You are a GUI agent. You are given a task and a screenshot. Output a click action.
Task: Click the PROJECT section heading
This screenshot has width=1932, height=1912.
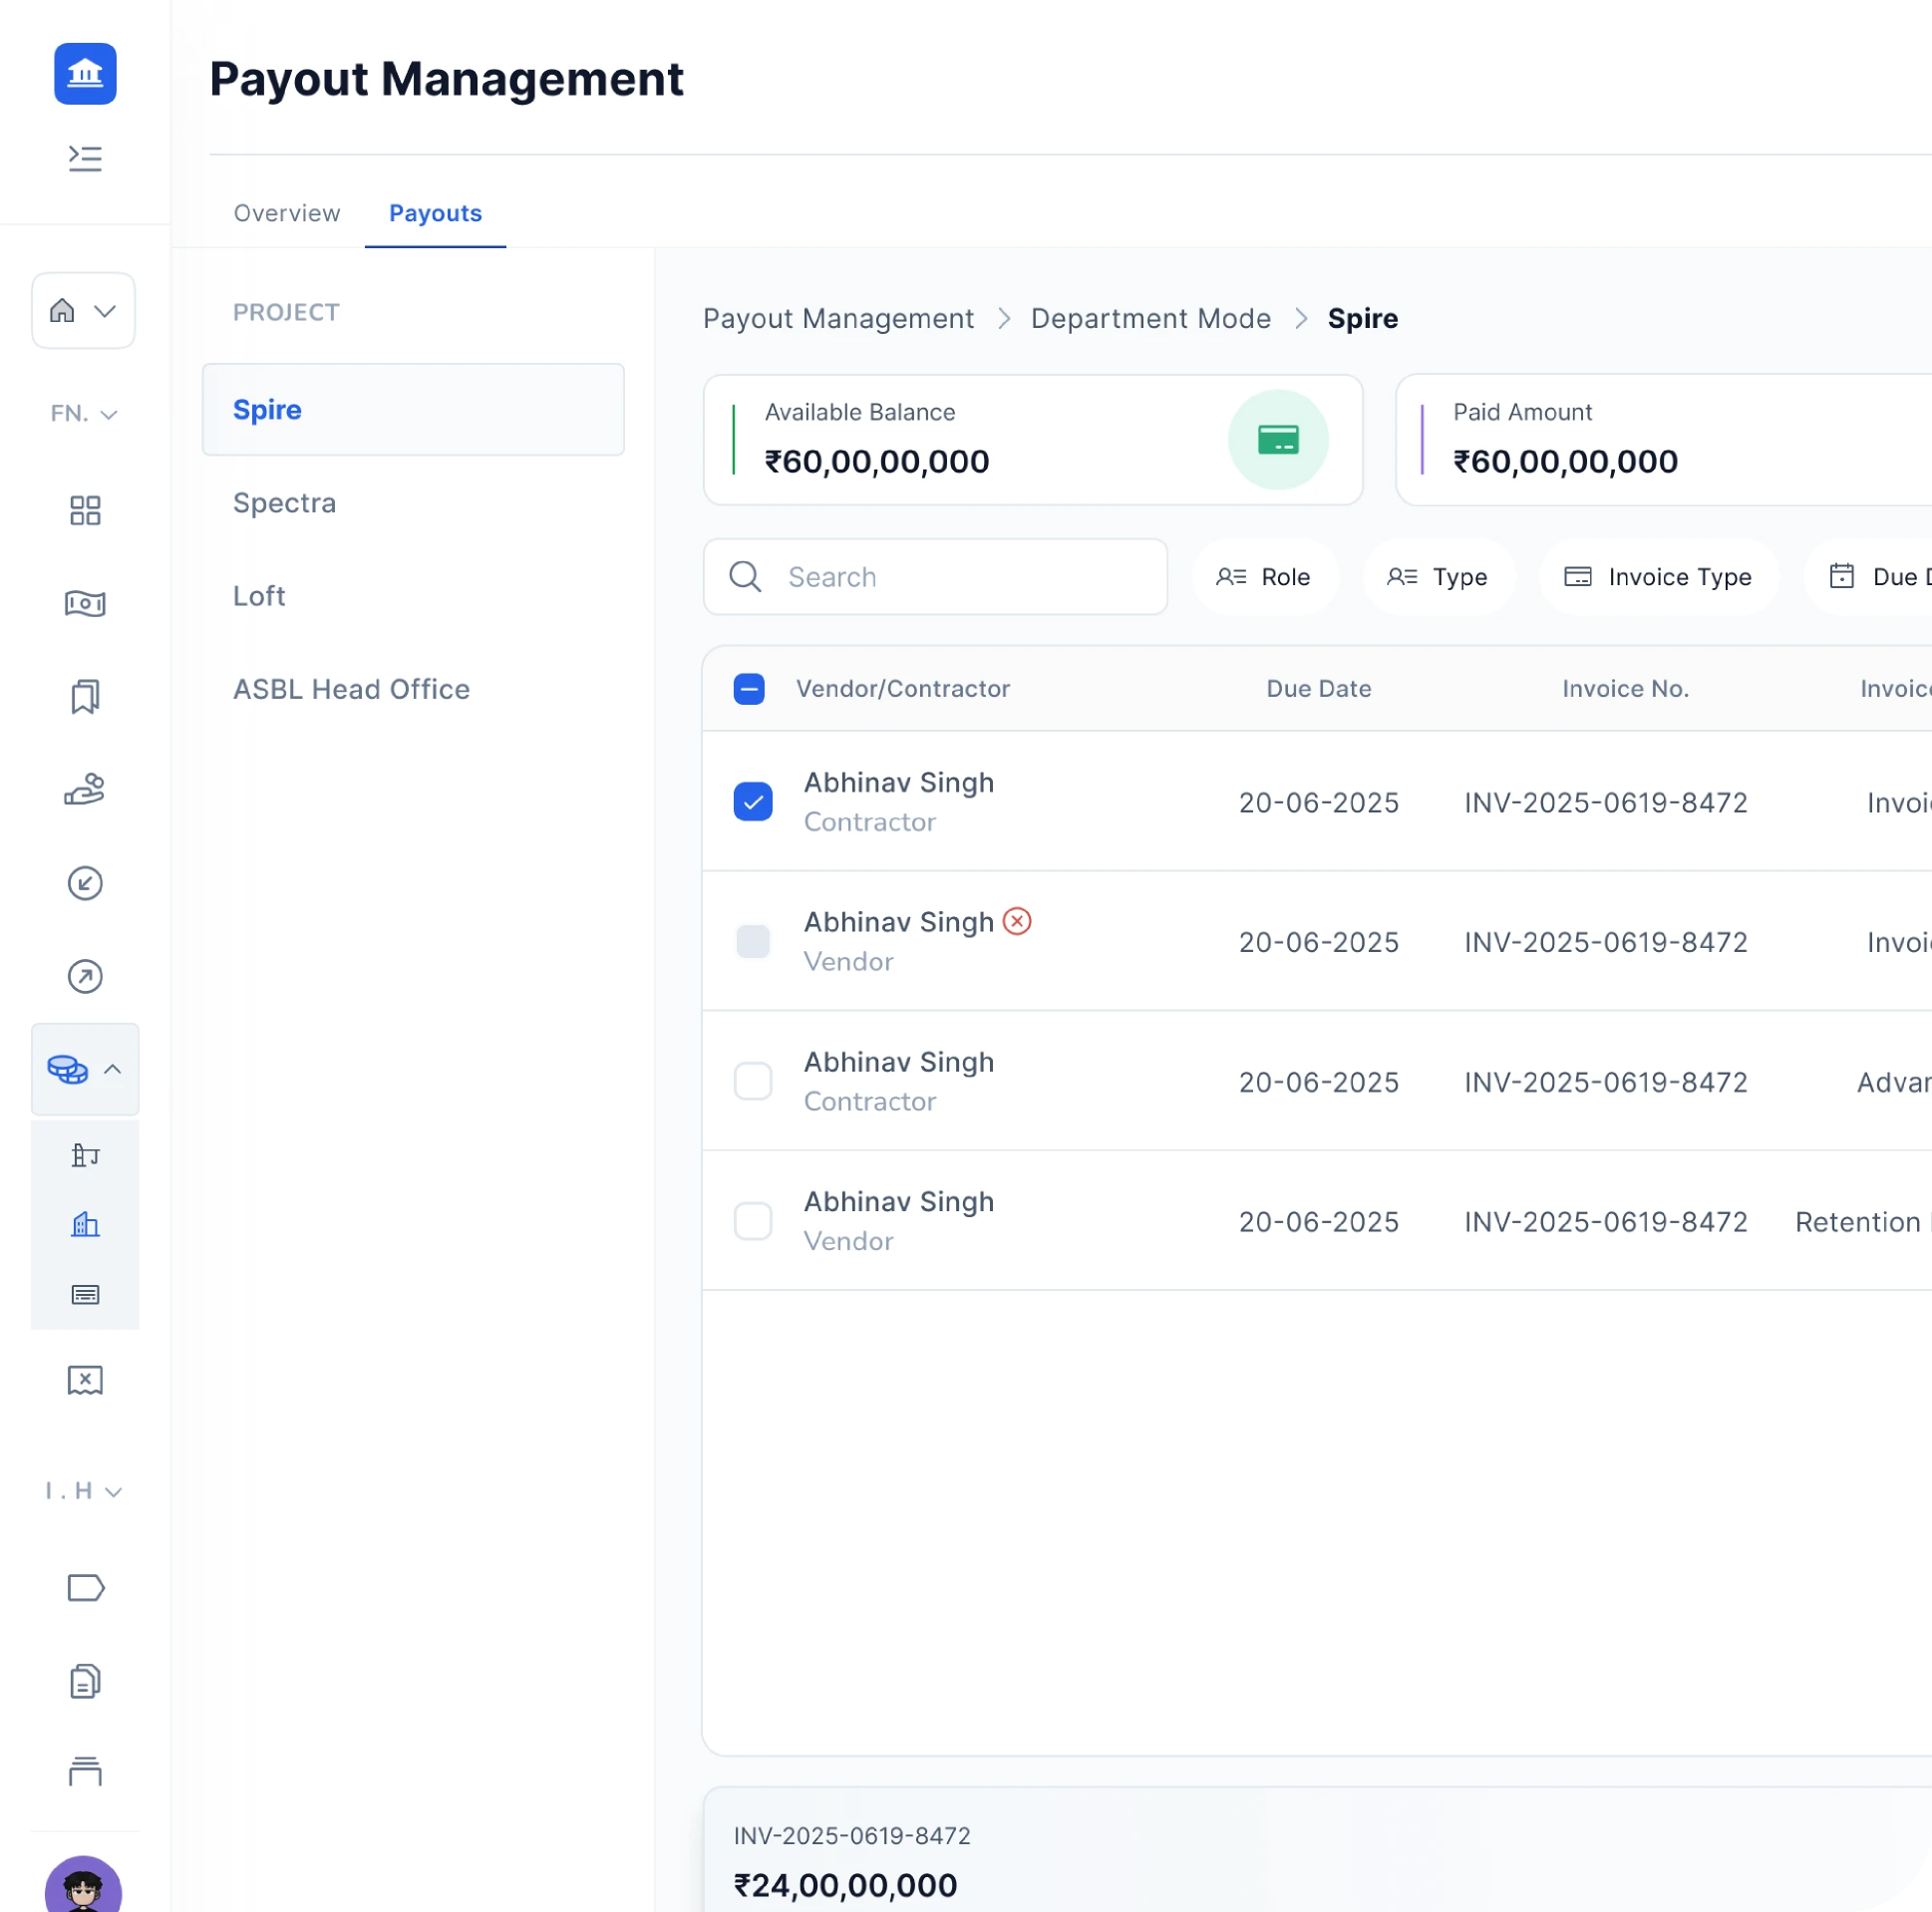[x=286, y=312]
